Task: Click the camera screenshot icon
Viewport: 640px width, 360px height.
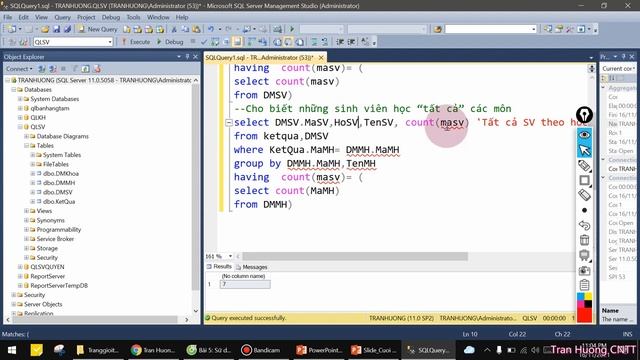Action: 584,270
